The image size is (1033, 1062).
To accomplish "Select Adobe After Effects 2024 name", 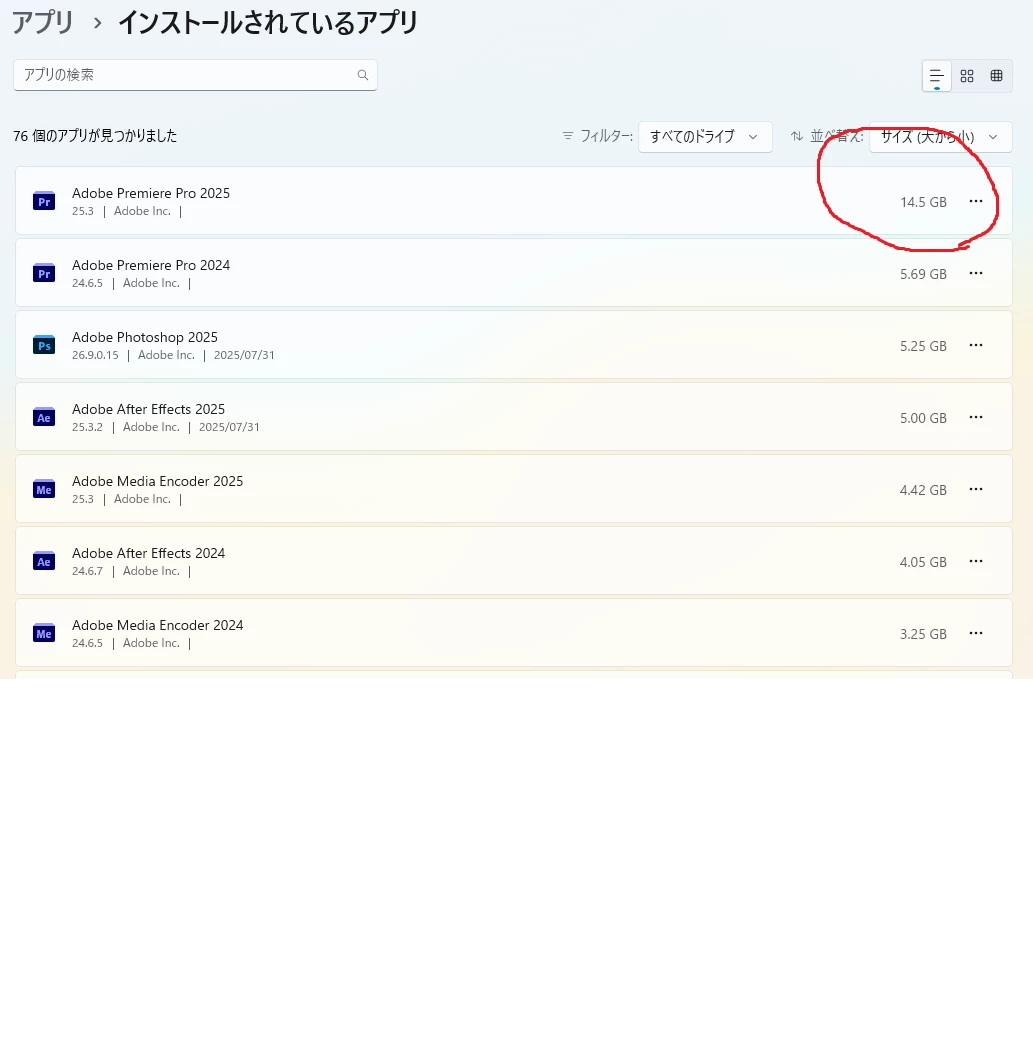I will click(x=148, y=553).
